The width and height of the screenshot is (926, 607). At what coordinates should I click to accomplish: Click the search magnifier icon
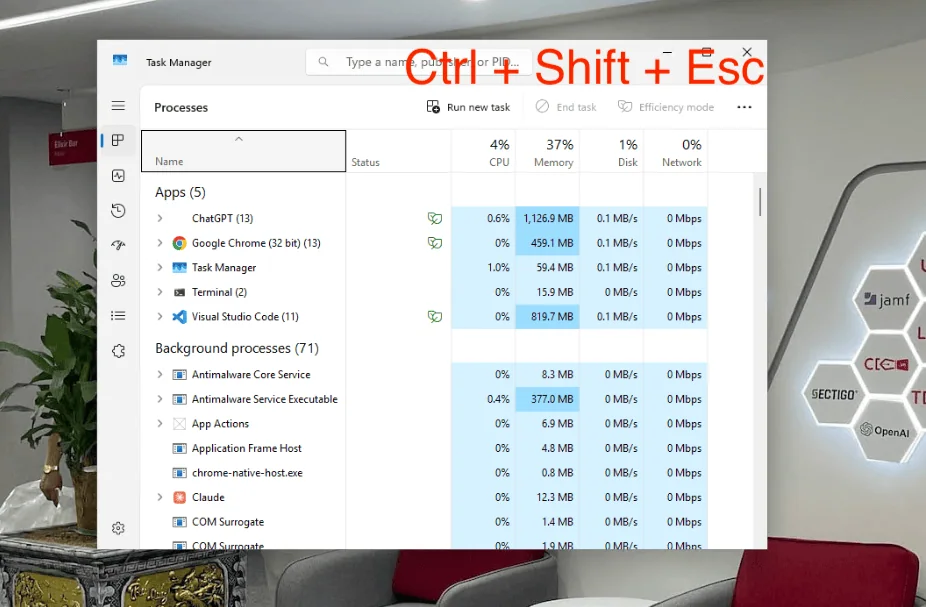323,61
